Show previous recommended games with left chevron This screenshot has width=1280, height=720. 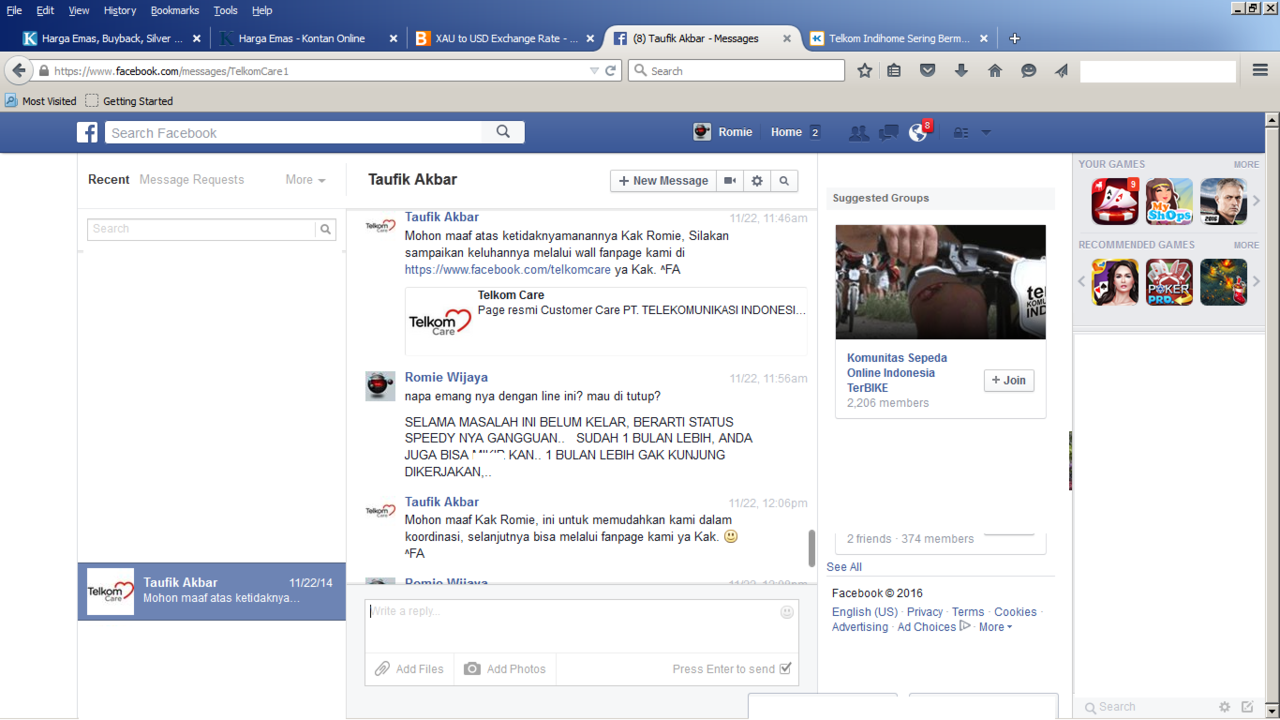[x=1082, y=282]
